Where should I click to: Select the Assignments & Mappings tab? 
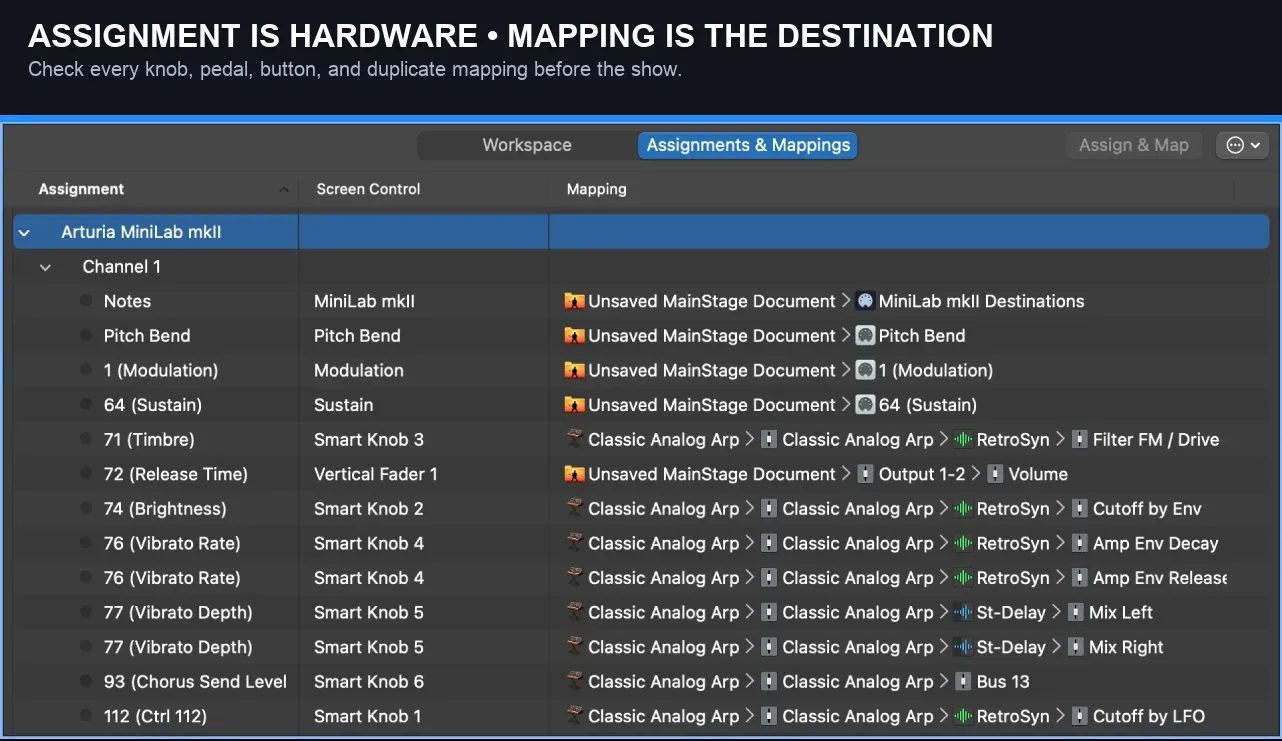point(748,145)
